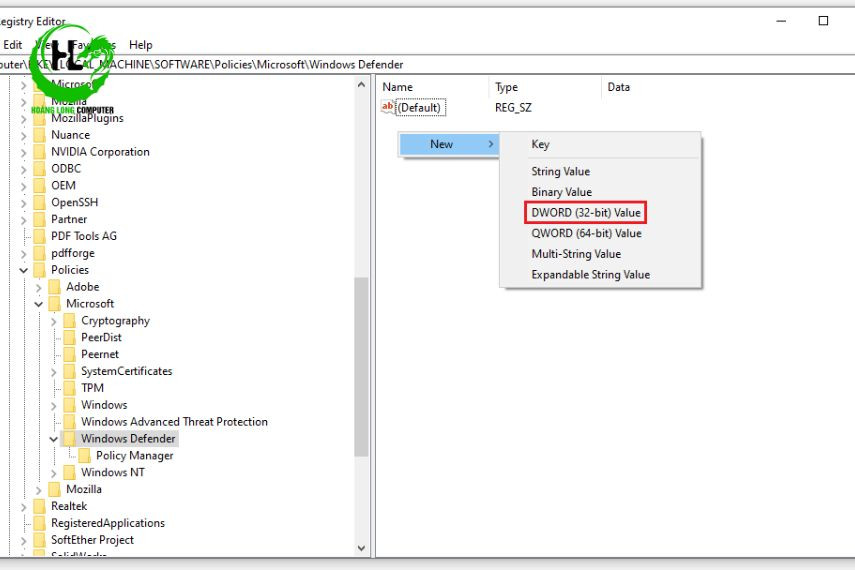Choose Multi-String Value option
The height and width of the screenshot is (570, 855).
point(576,254)
